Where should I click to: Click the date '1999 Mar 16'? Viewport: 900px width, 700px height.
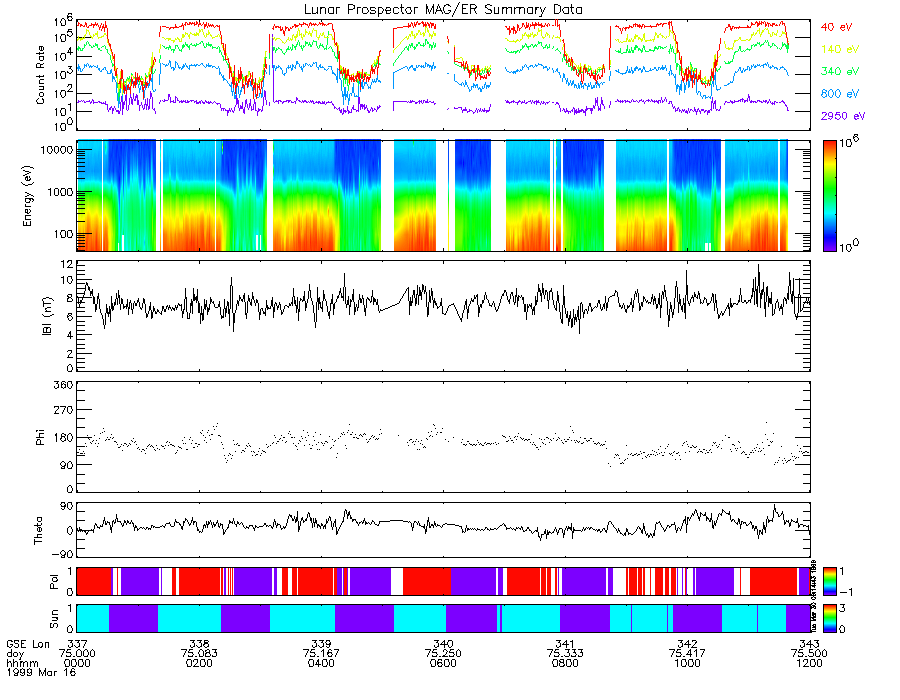point(41,672)
